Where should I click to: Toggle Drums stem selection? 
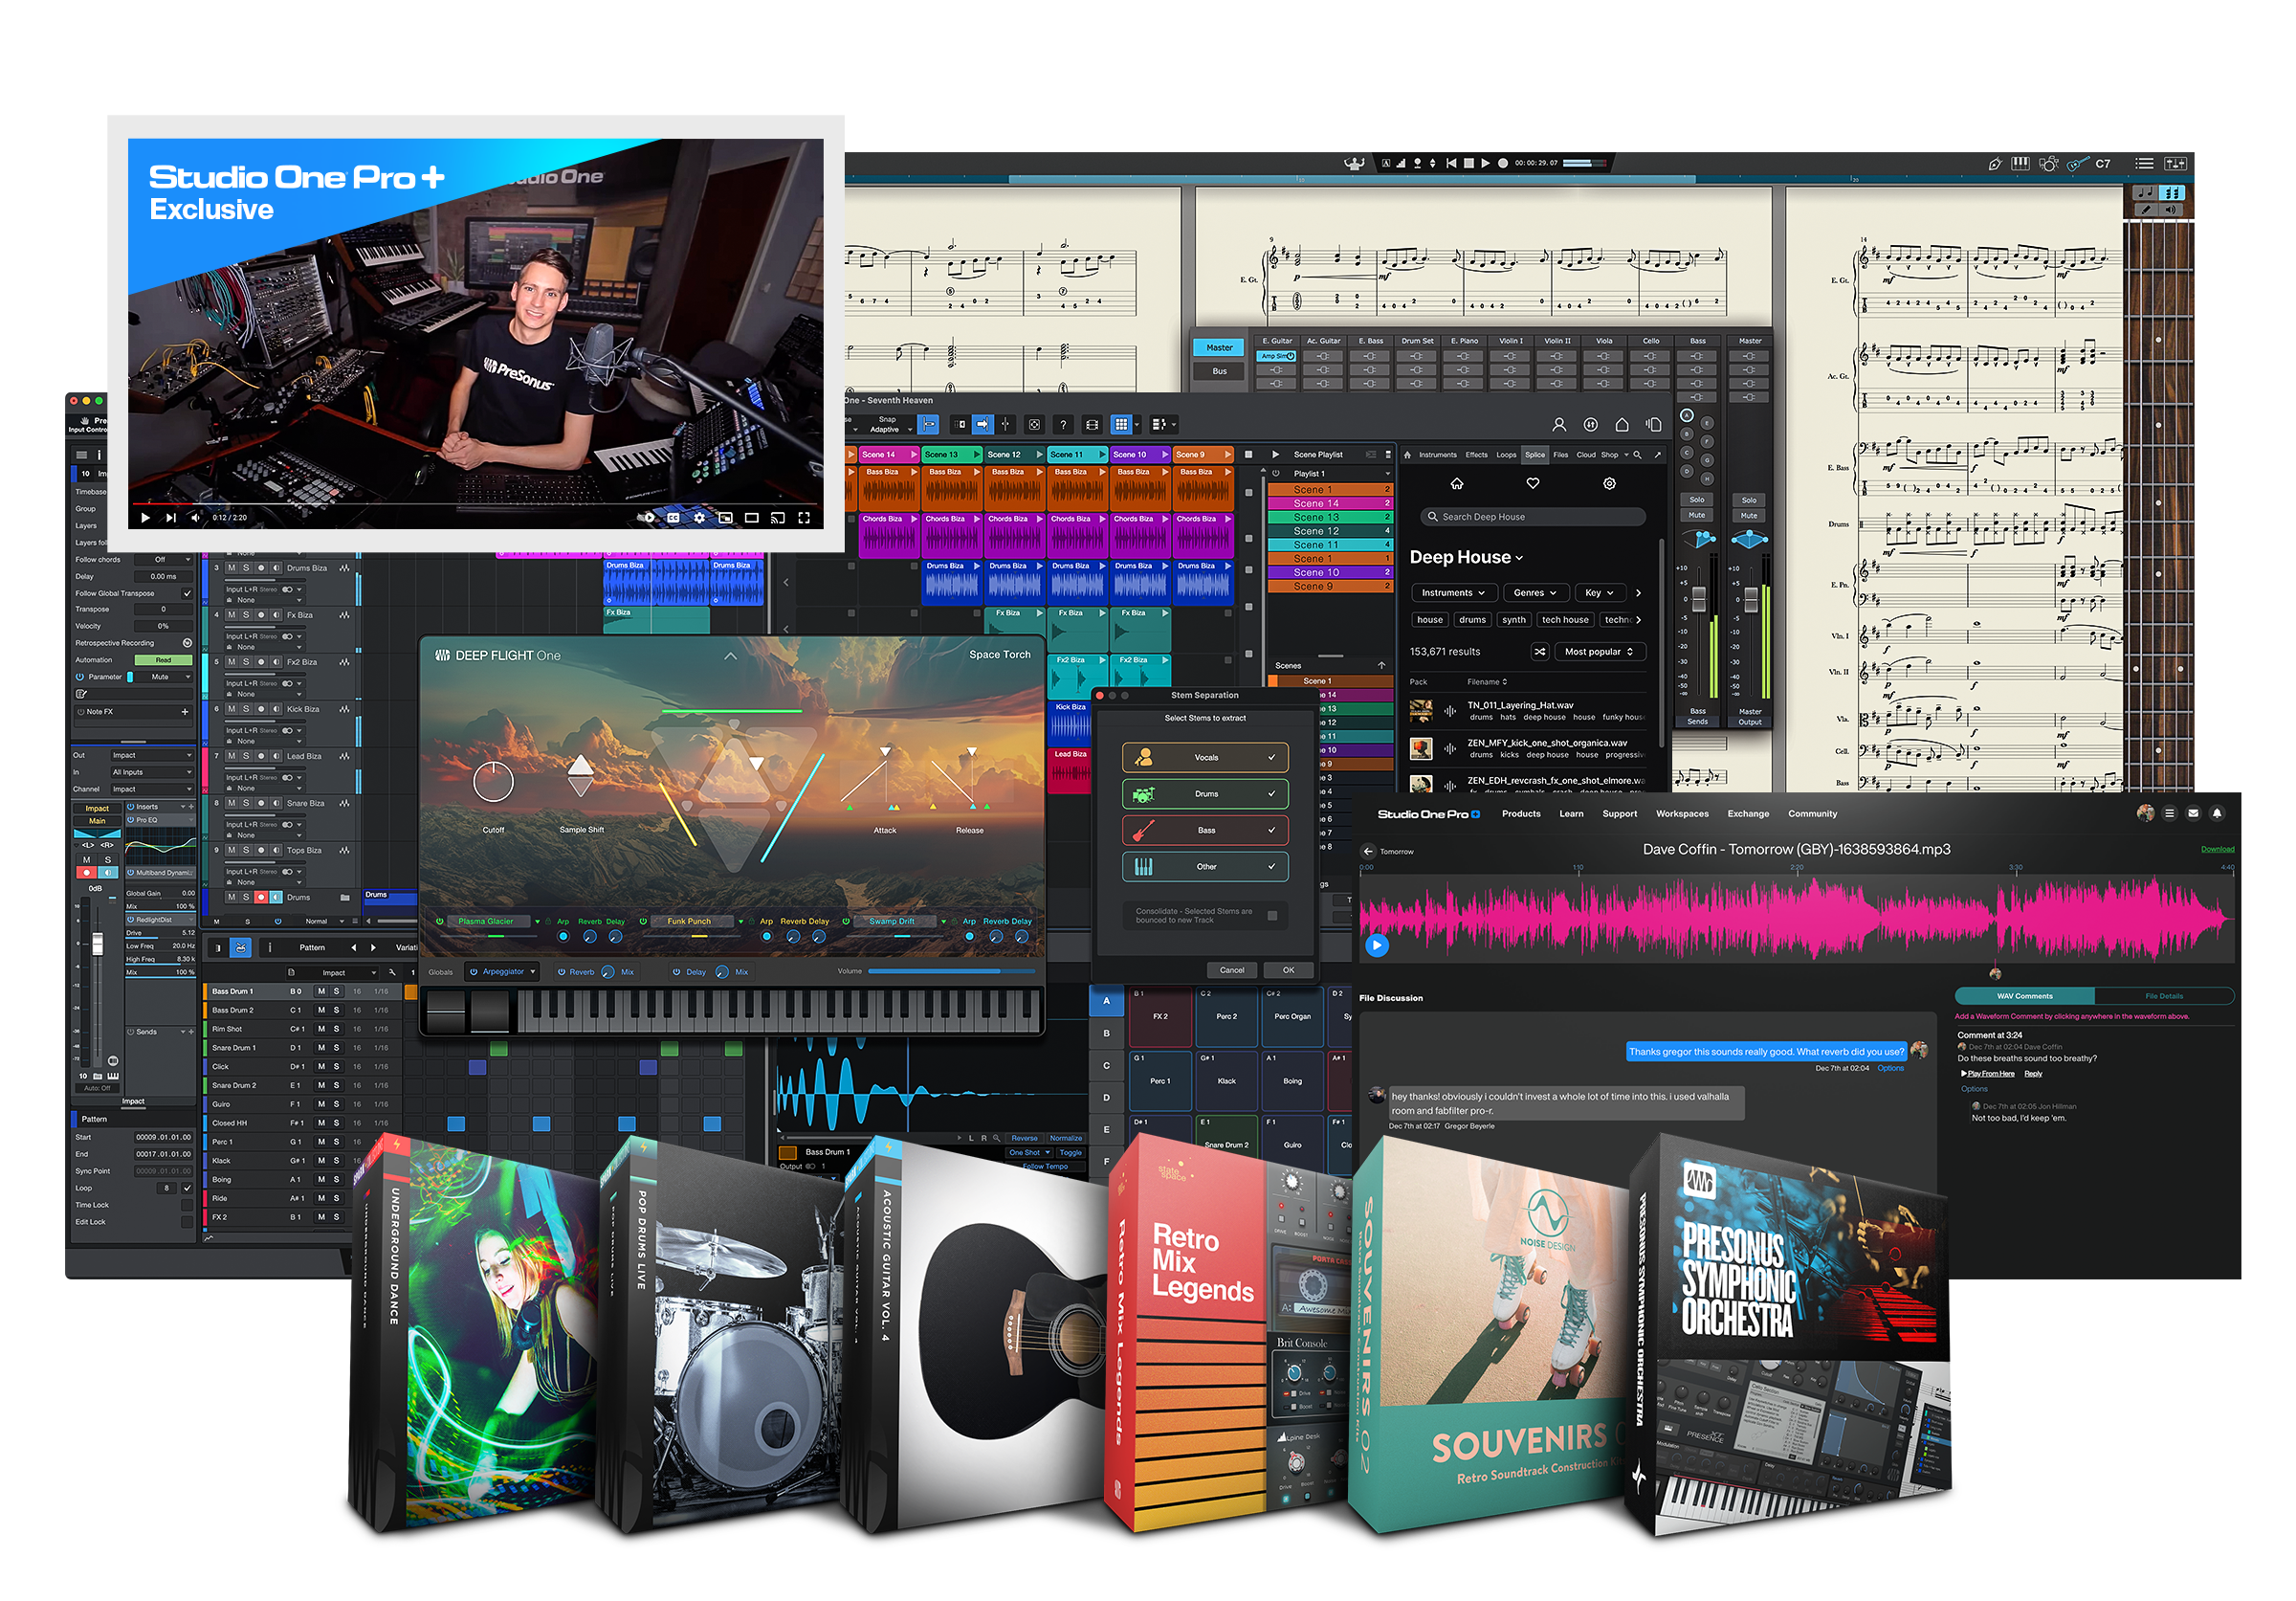[x=1204, y=795]
